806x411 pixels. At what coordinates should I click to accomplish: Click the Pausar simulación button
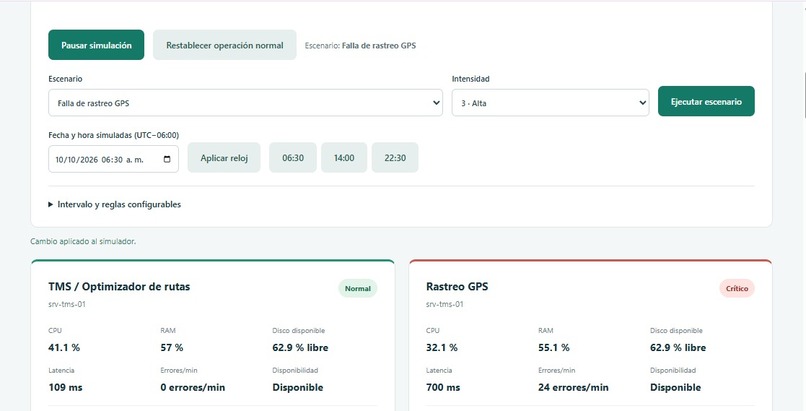pyautogui.click(x=96, y=45)
